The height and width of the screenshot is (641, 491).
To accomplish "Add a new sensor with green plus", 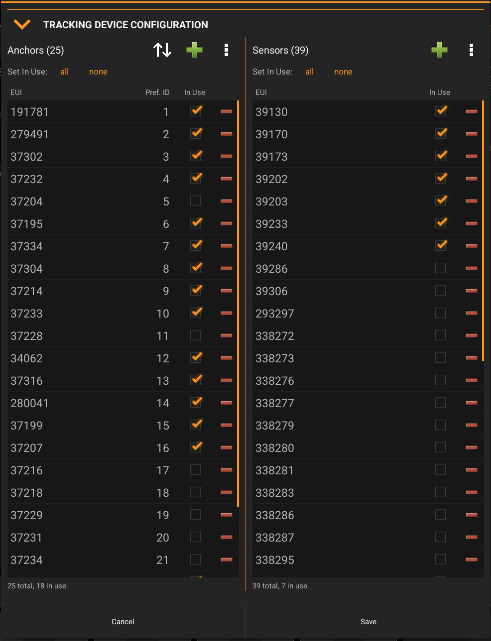I will (x=439, y=50).
